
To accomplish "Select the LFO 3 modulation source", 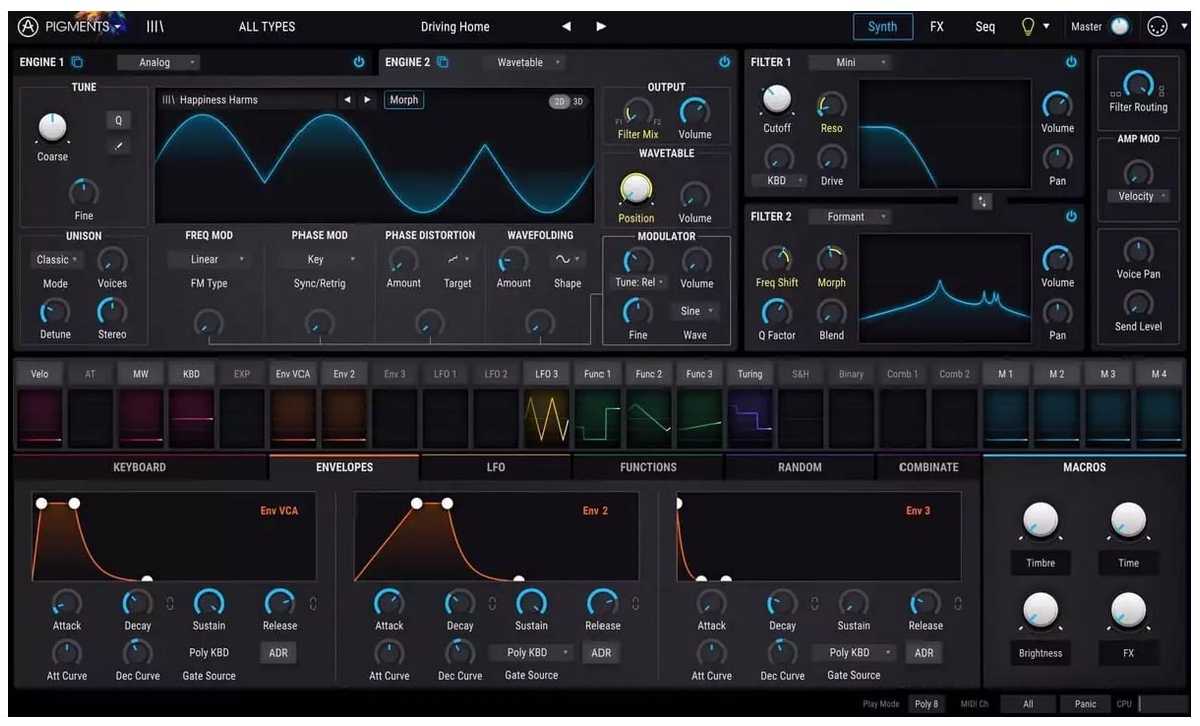I will coord(546,374).
